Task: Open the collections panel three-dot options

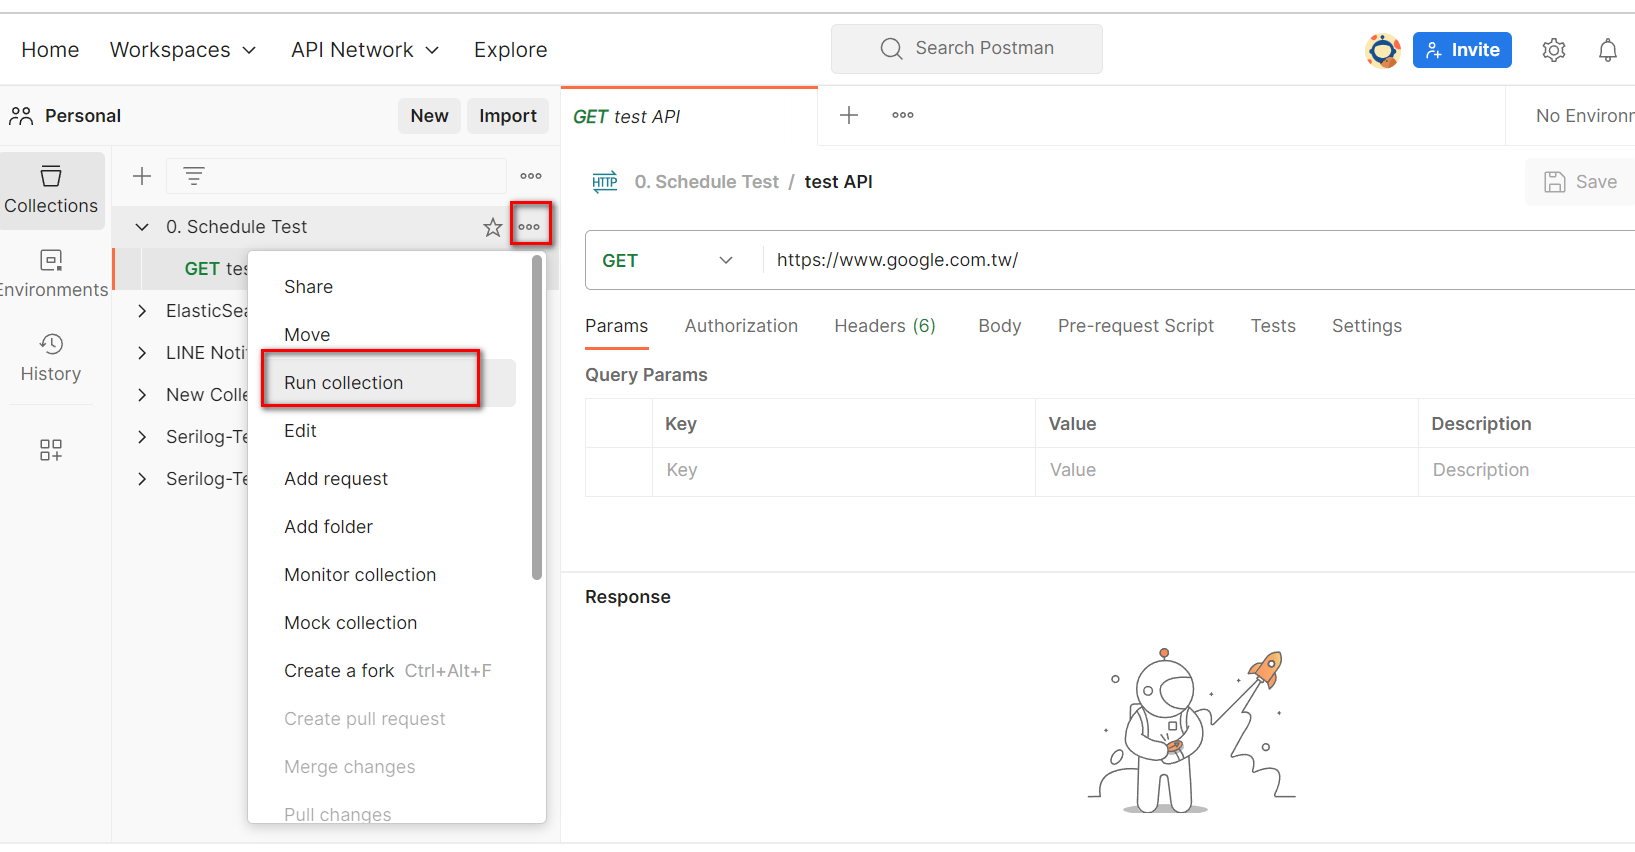Action: (531, 176)
